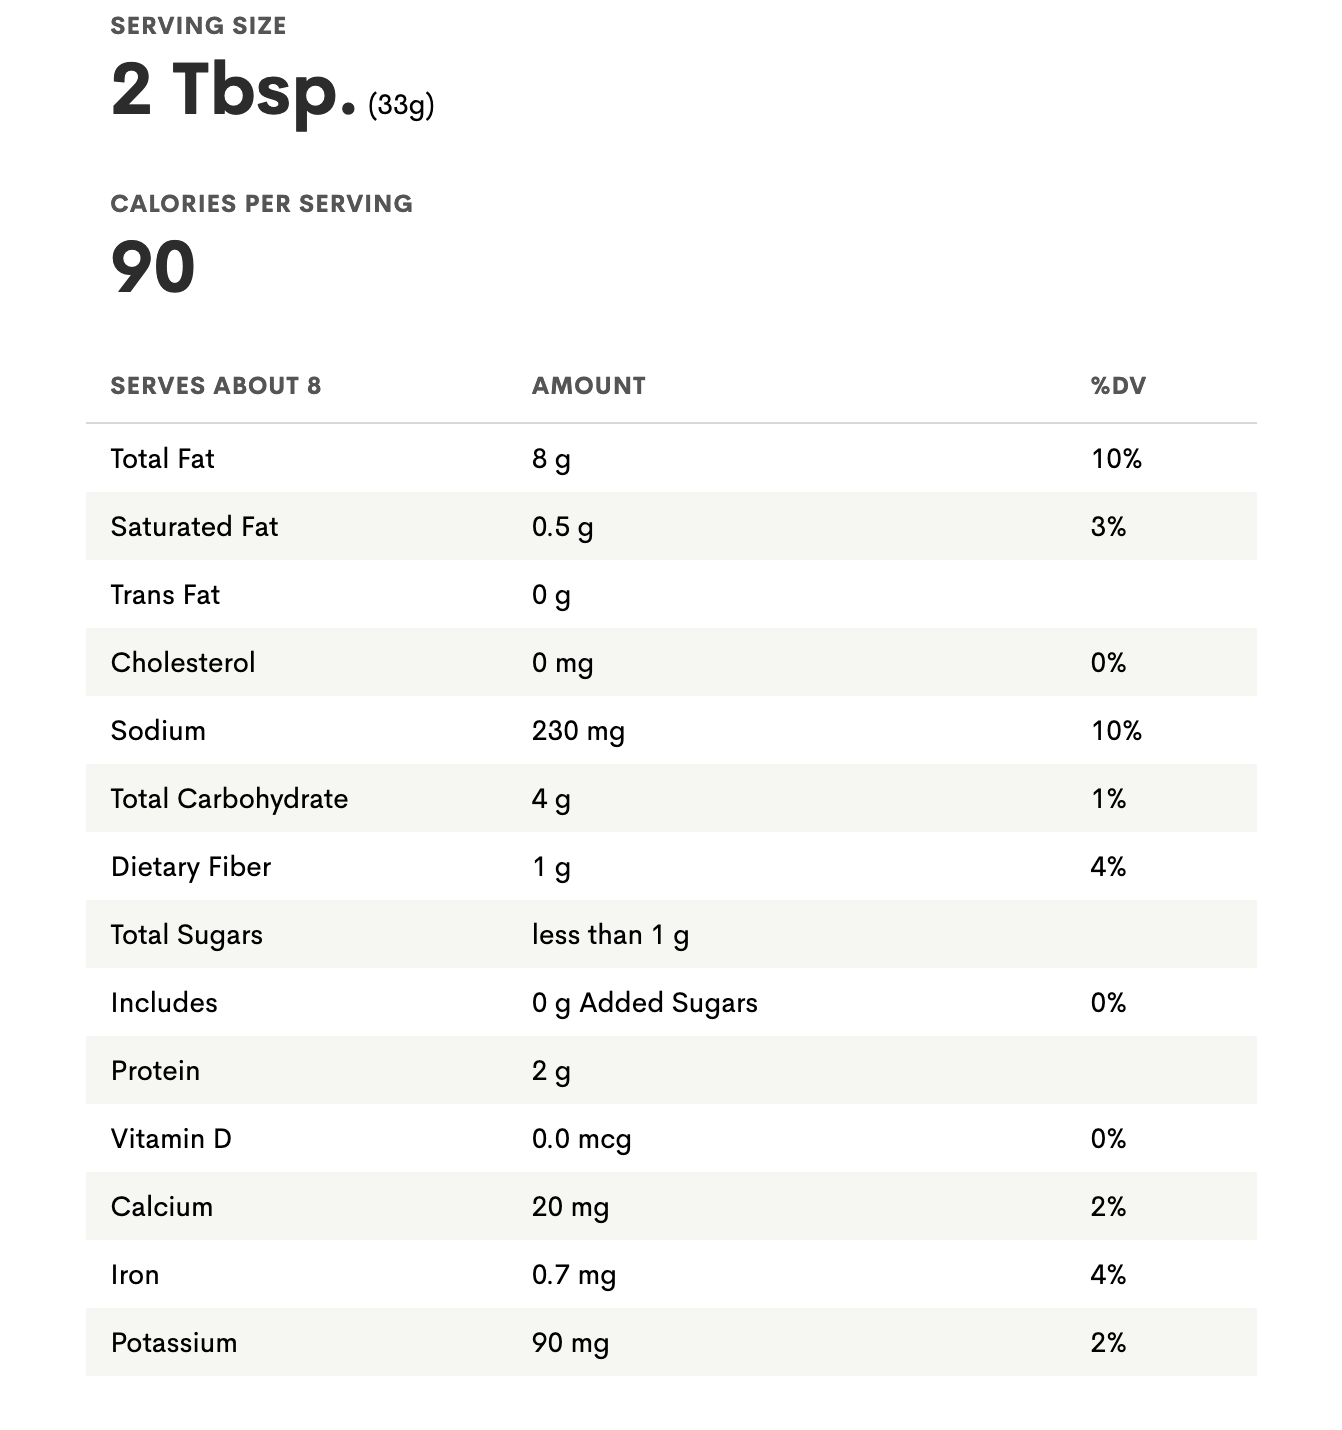The image size is (1342, 1430).
Task: Click the Vitamin D amount 0.0 mcg
Action: click(x=581, y=1139)
